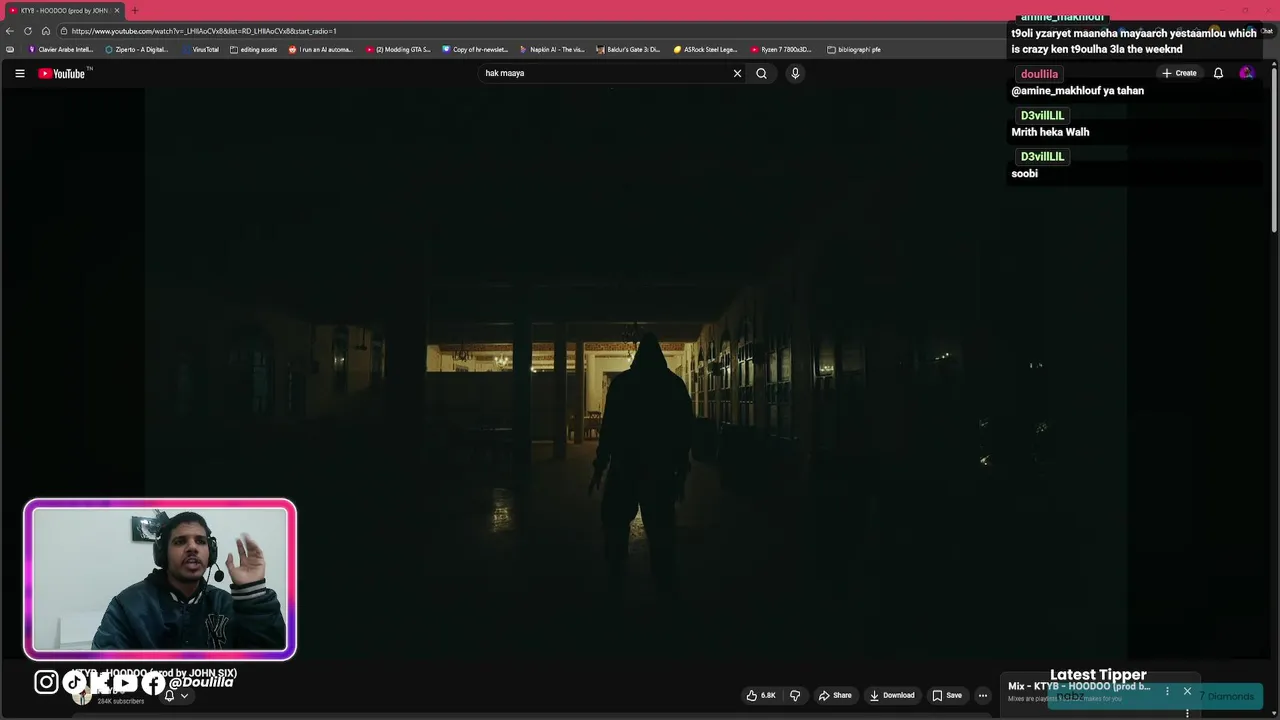
Task: Open a new browser tab
Action: tap(134, 10)
